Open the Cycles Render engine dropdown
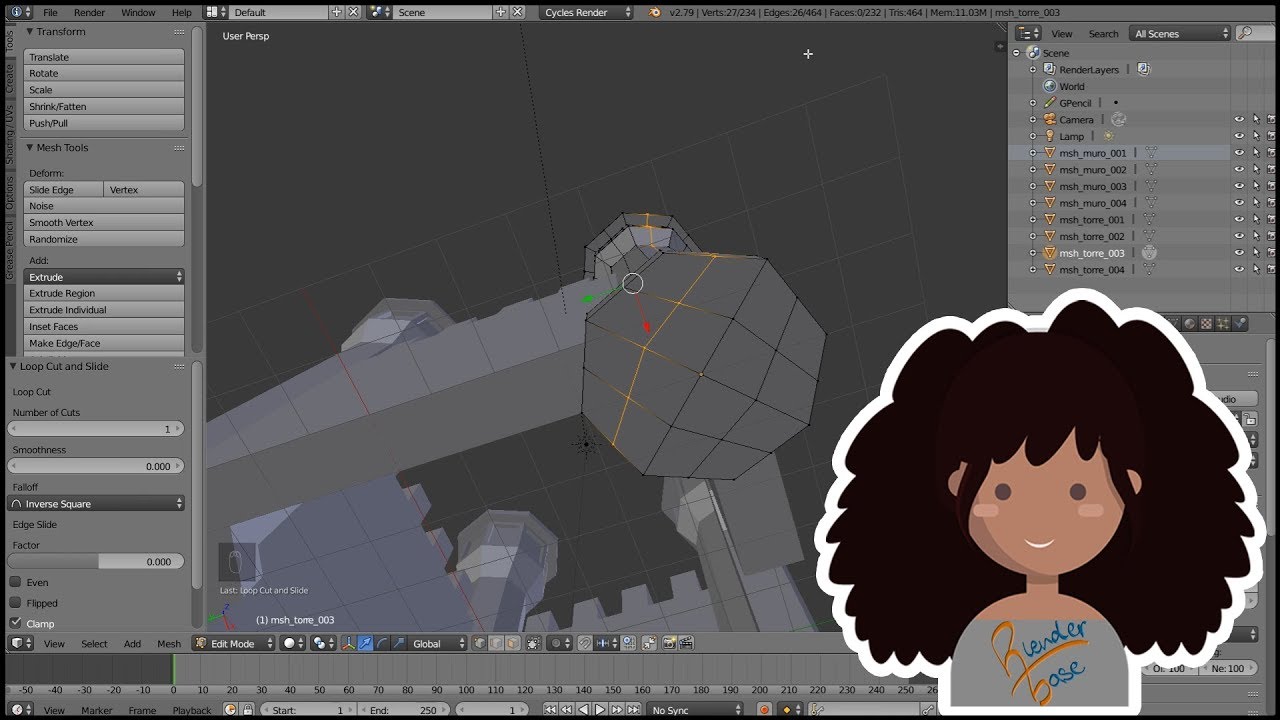The height and width of the screenshot is (720, 1280). pos(588,12)
